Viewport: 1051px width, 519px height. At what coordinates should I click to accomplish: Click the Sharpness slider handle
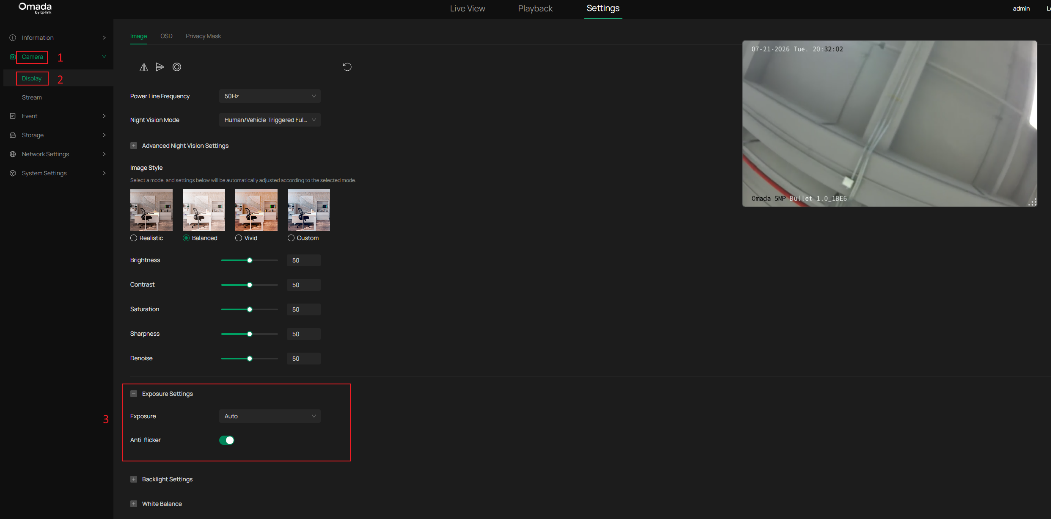249,334
